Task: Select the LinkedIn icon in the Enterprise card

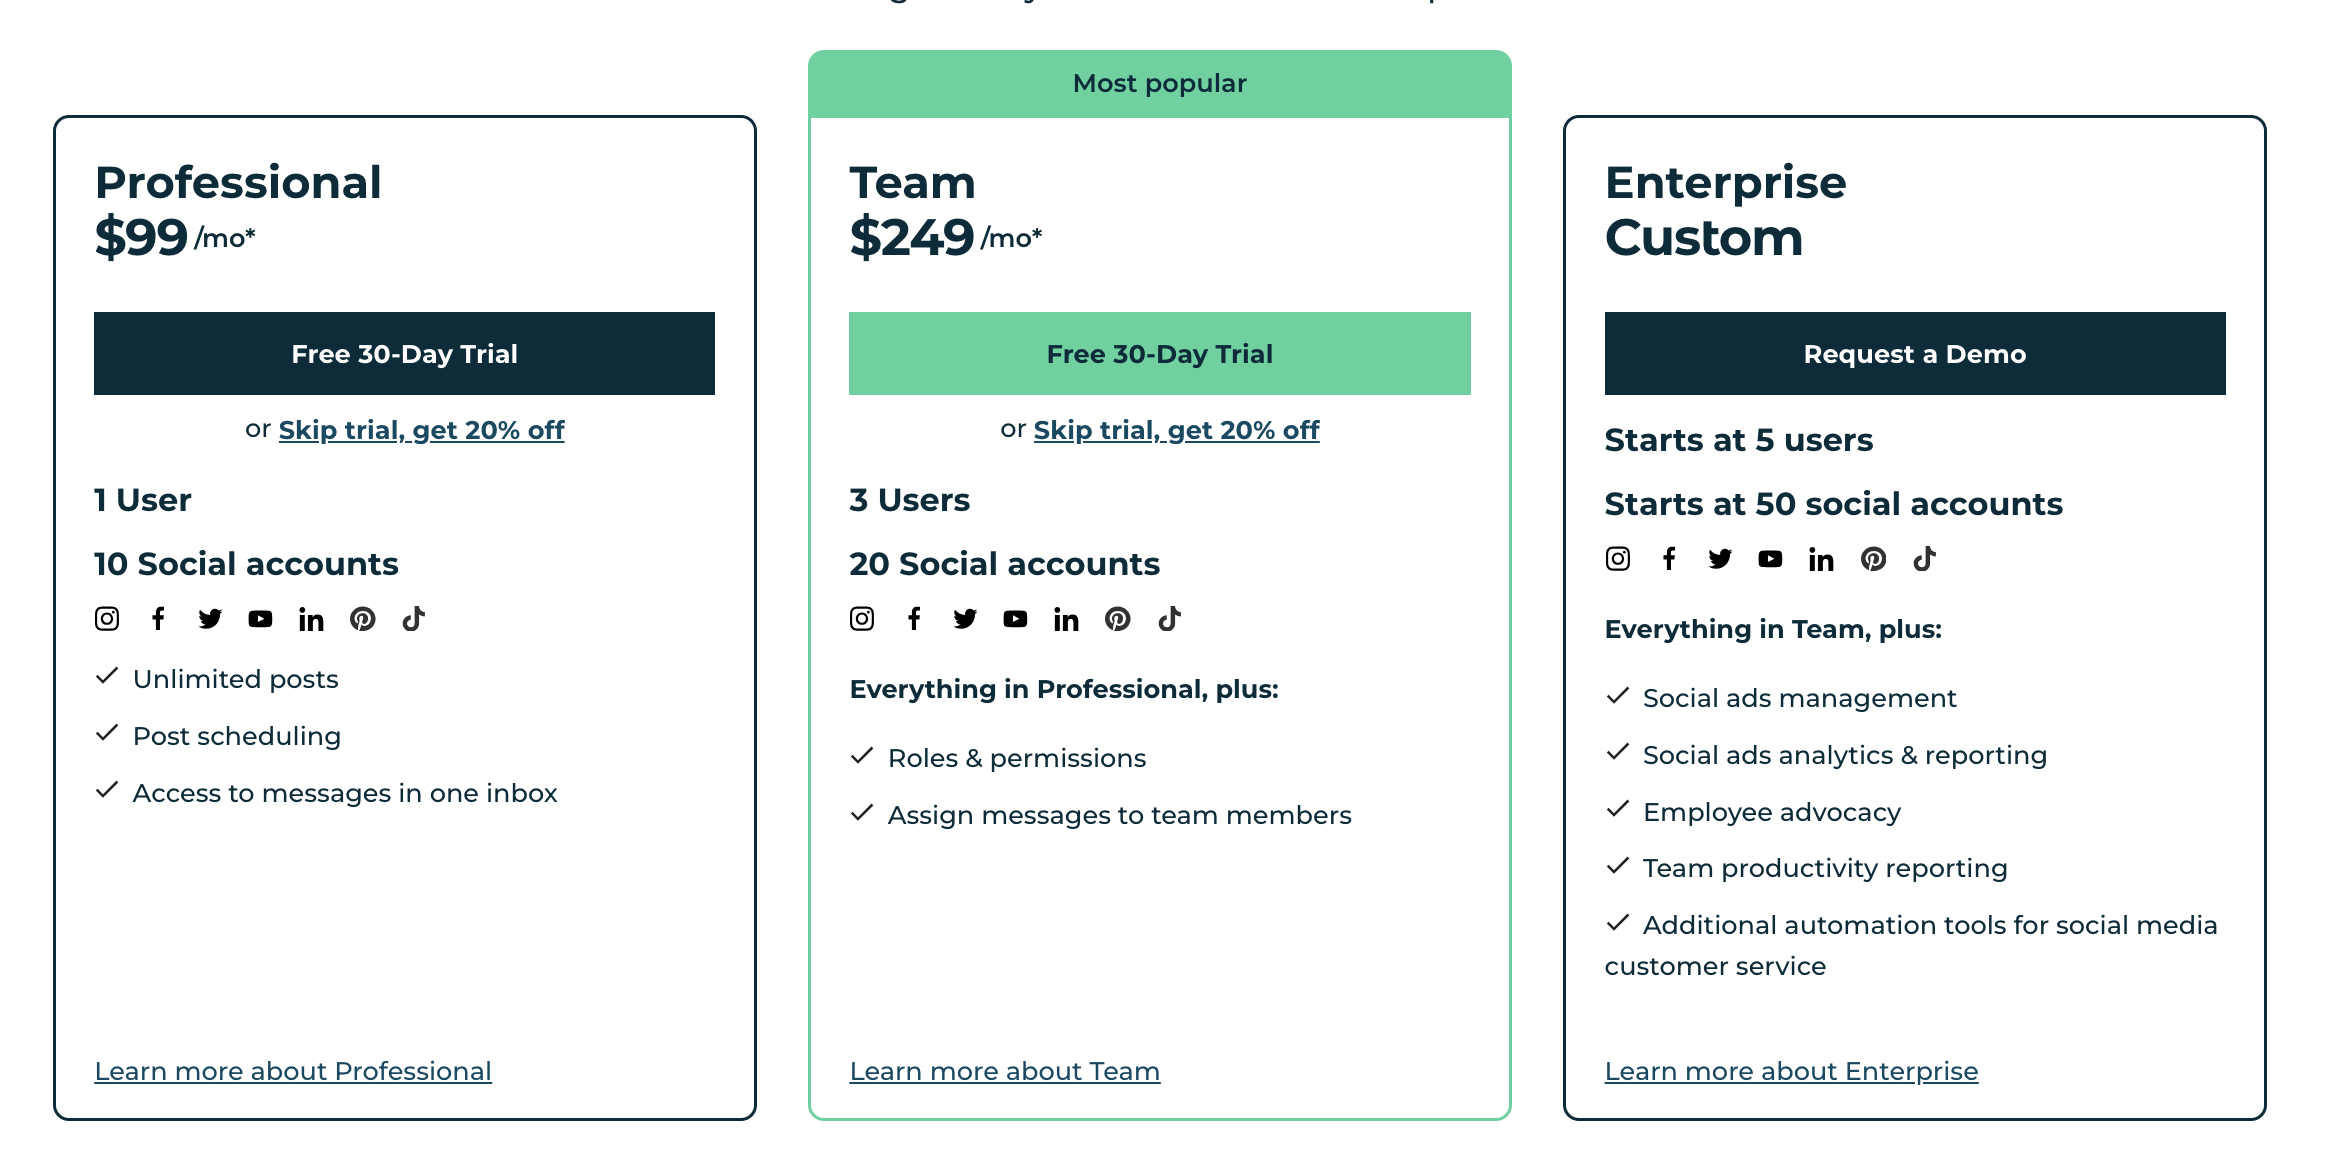Action: point(1821,559)
